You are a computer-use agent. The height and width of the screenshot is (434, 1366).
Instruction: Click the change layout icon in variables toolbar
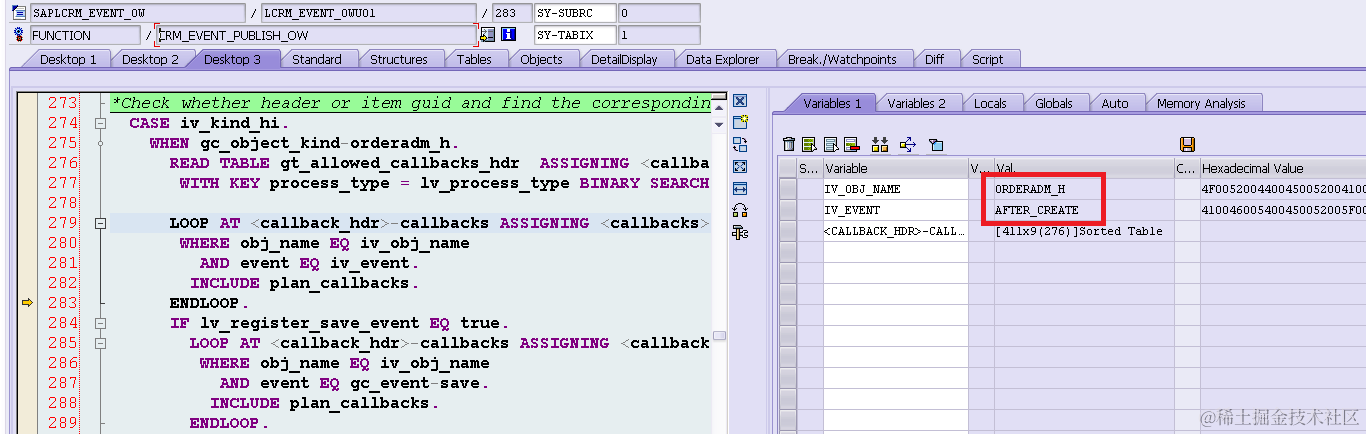pyautogui.click(x=936, y=145)
